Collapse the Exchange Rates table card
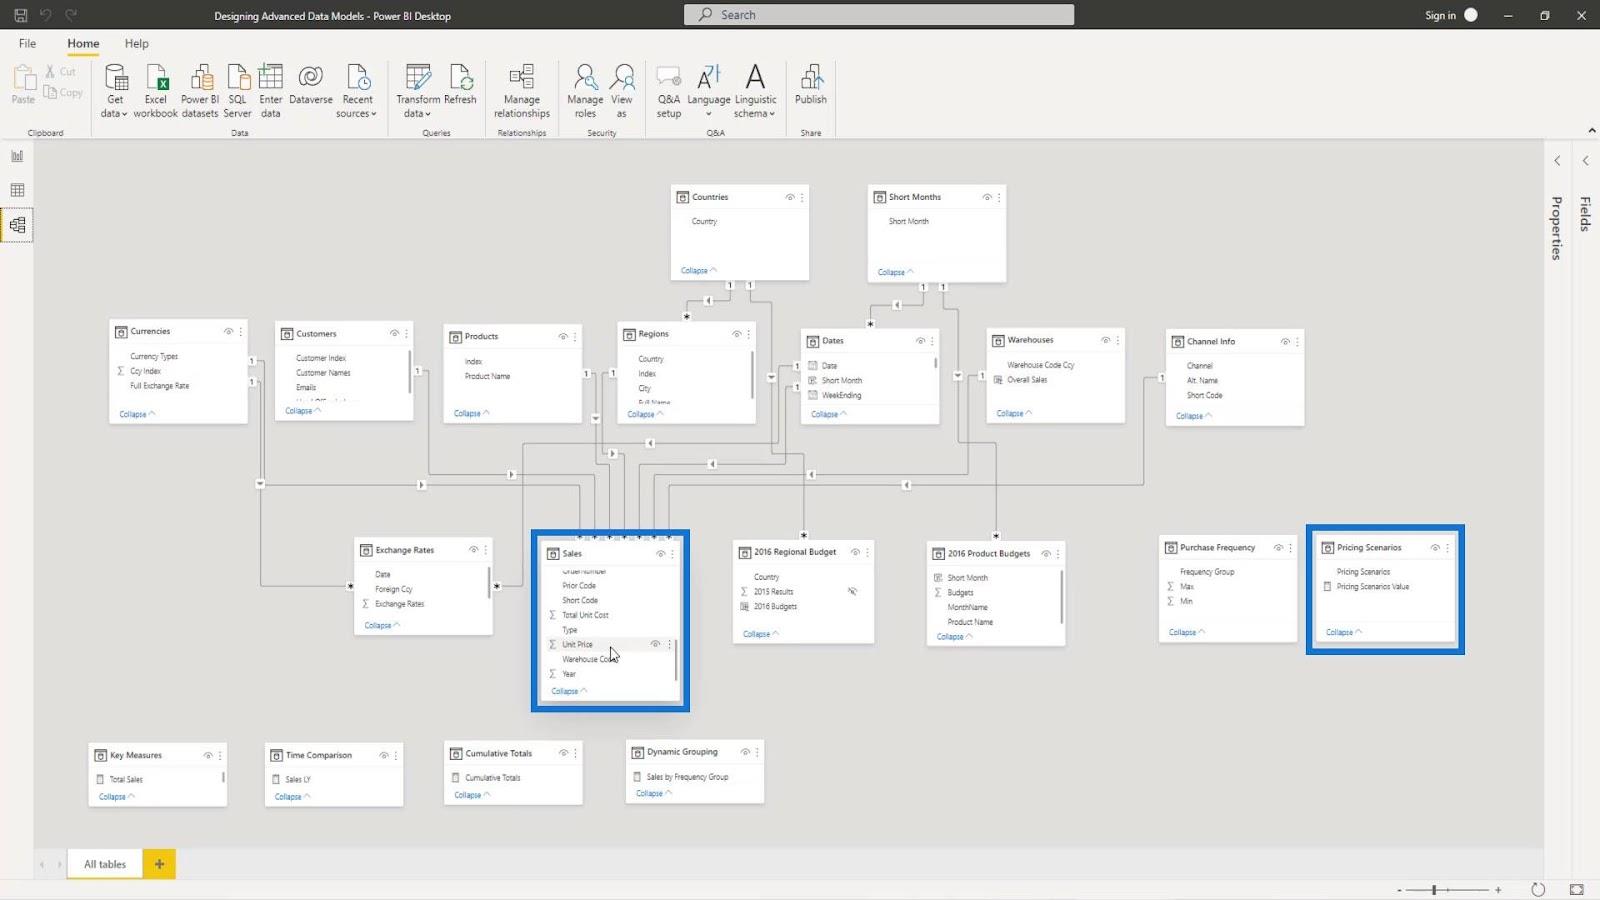The width and height of the screenshot is (1600, 900). (x=382, y=625)
